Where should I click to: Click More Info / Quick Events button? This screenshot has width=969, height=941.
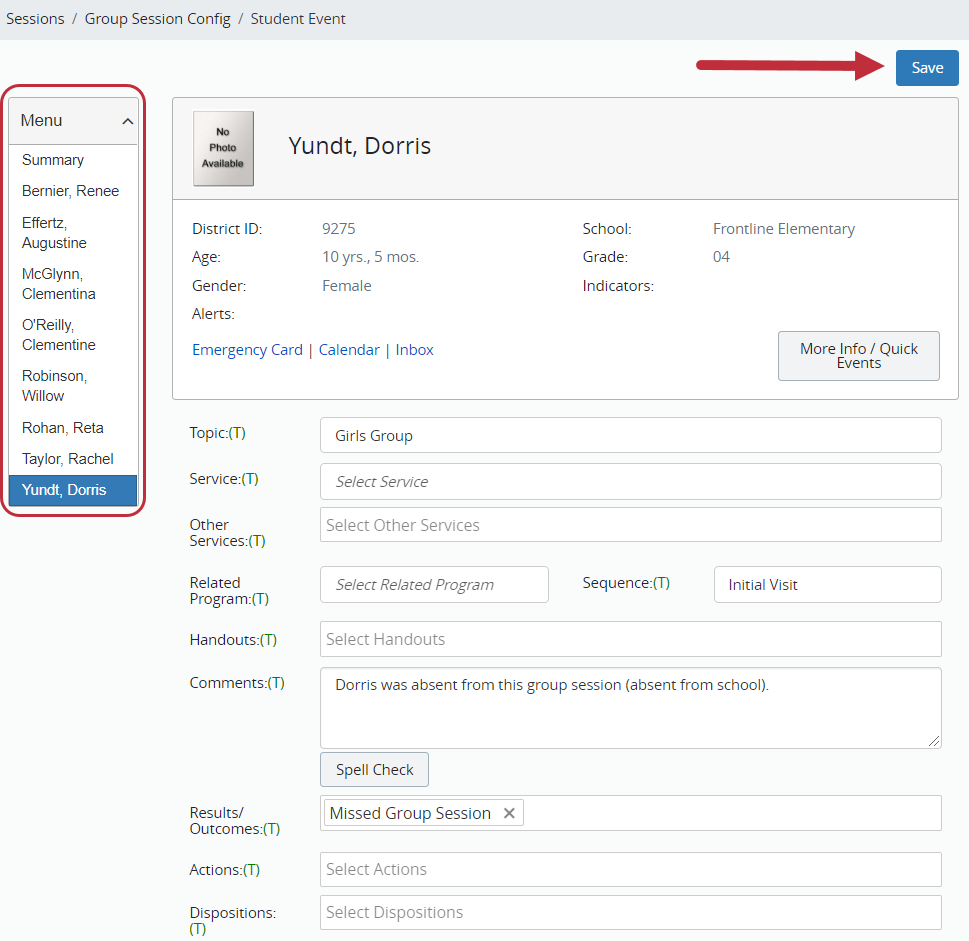(858, 356)
